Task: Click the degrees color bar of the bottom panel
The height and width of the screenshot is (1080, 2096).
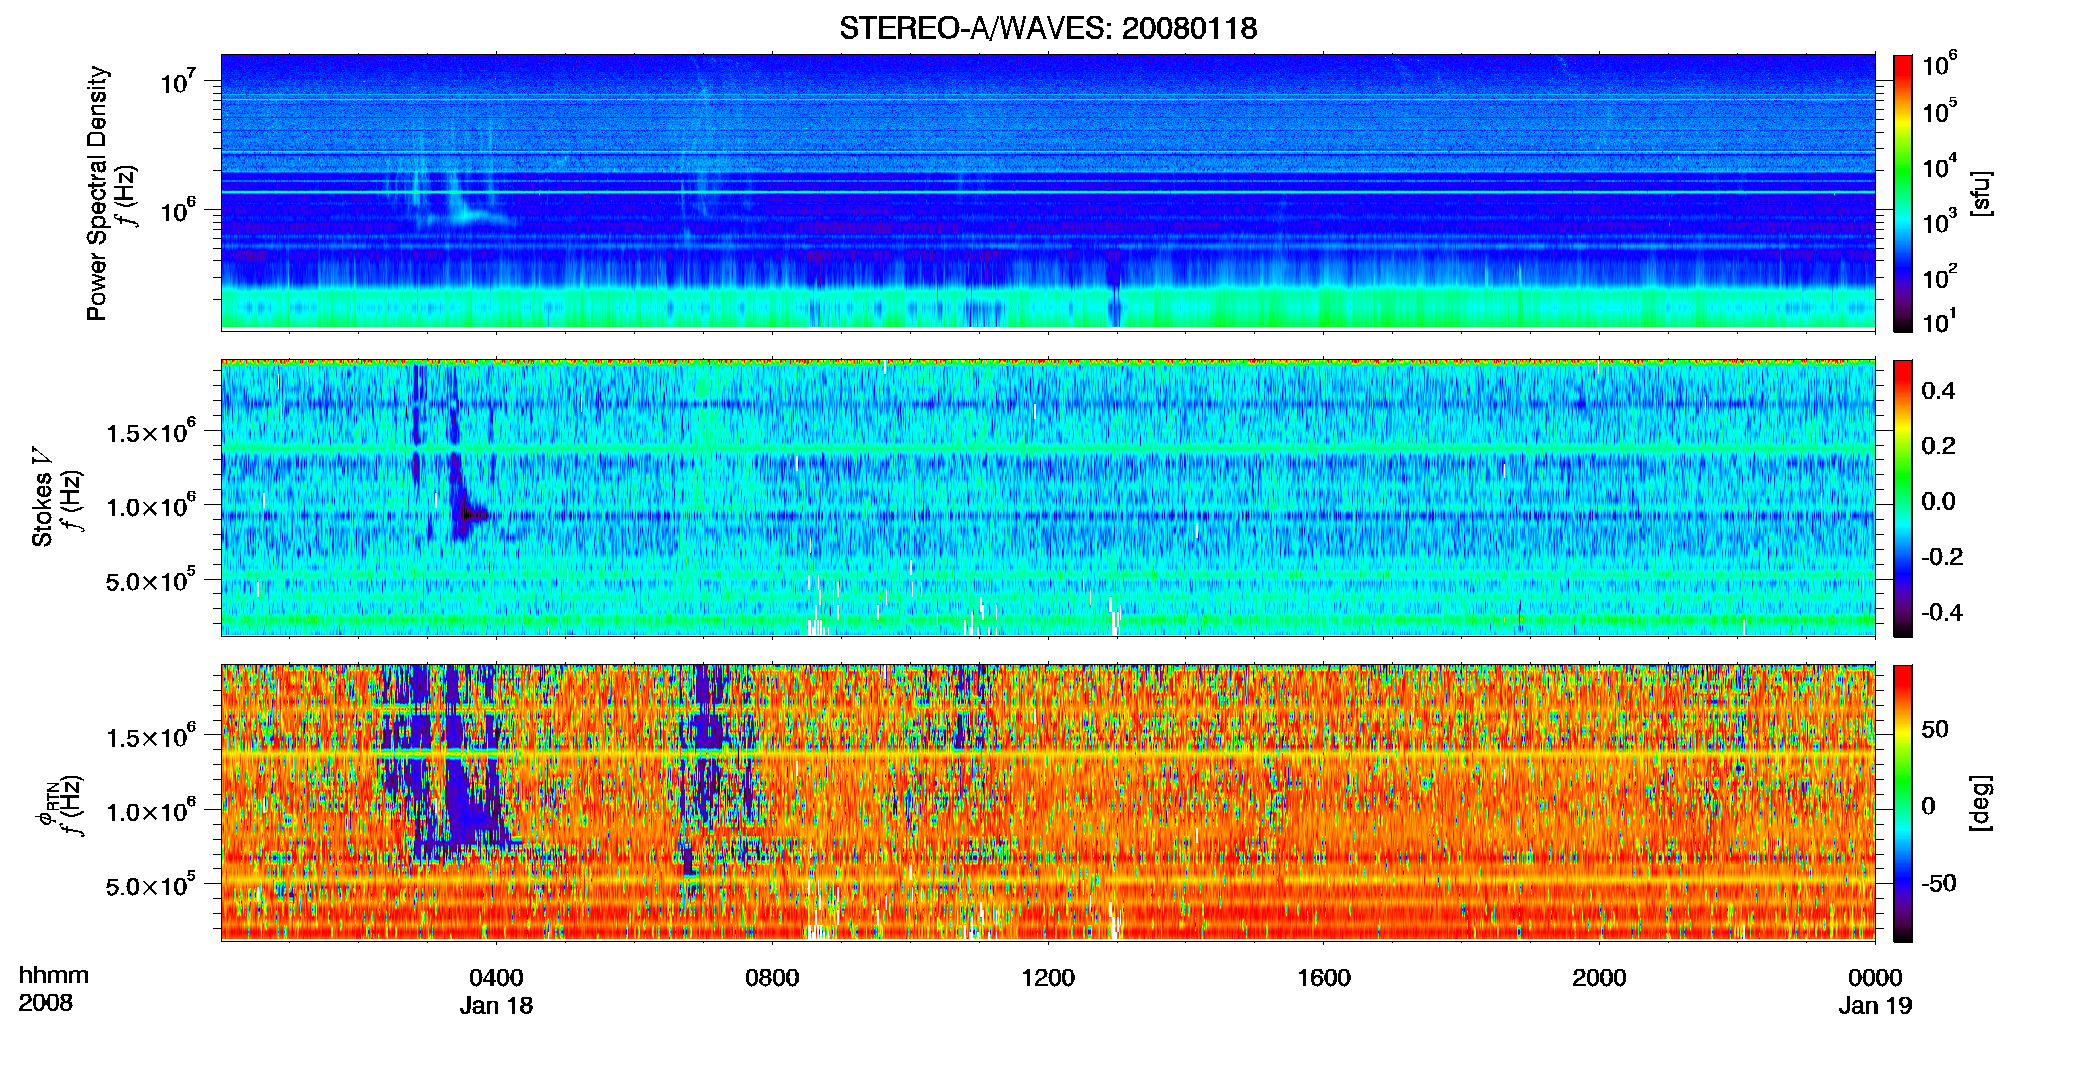Action: (x=1903, y=803)
